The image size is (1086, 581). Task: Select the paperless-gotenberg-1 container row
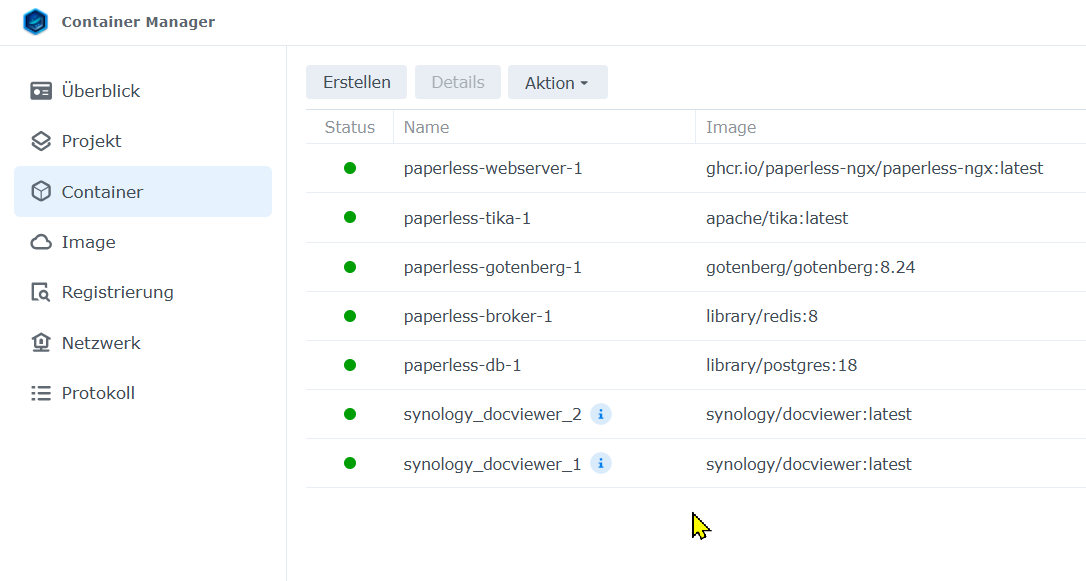tap(492, 267)
